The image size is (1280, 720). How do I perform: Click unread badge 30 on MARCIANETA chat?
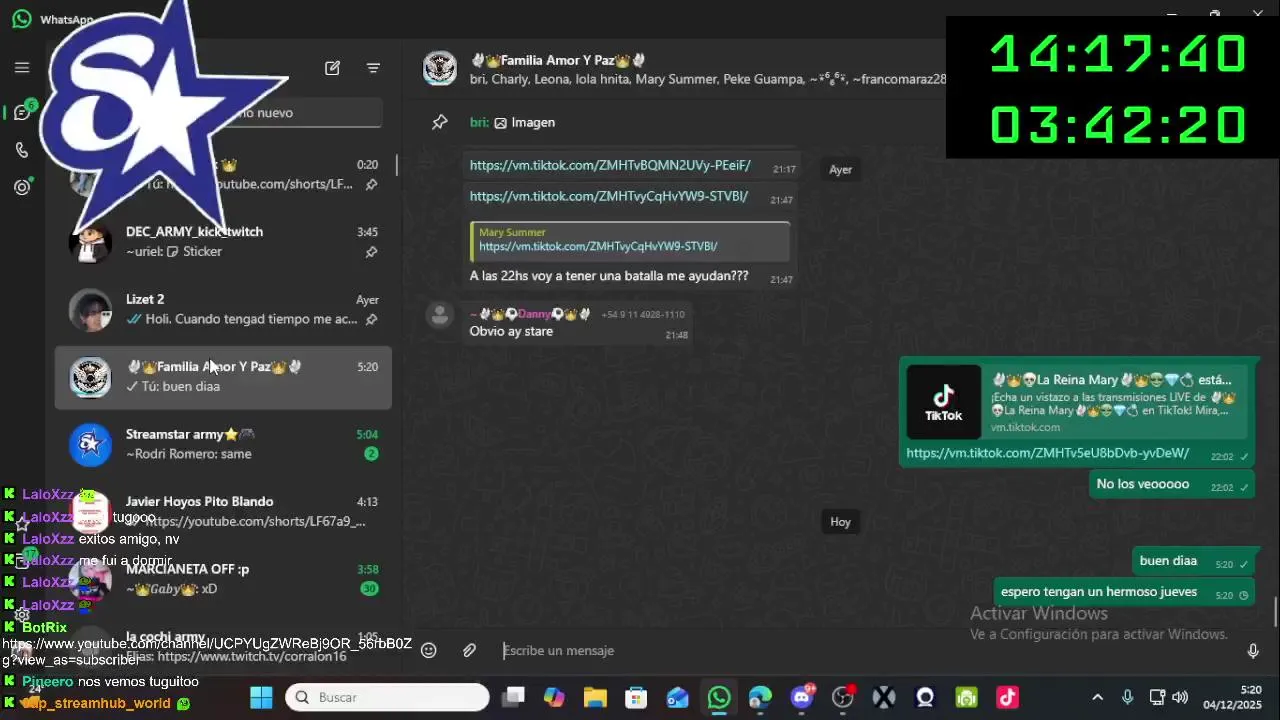[x=369, y=589]
